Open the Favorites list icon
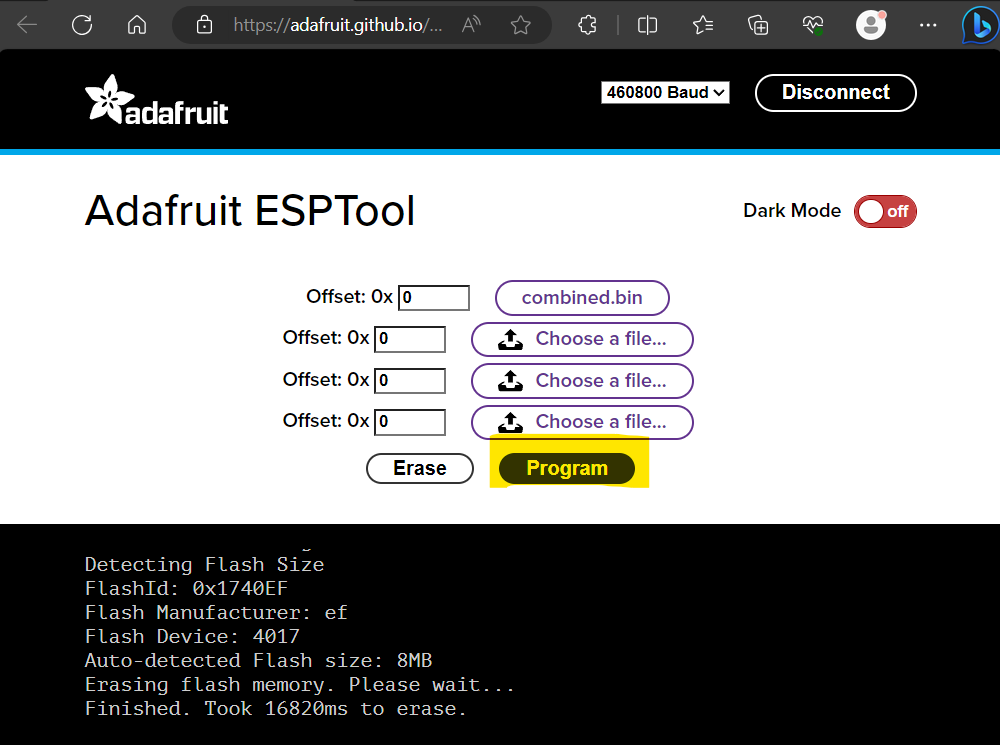This screenshot has height=748, width=1000. click(703, 25)
